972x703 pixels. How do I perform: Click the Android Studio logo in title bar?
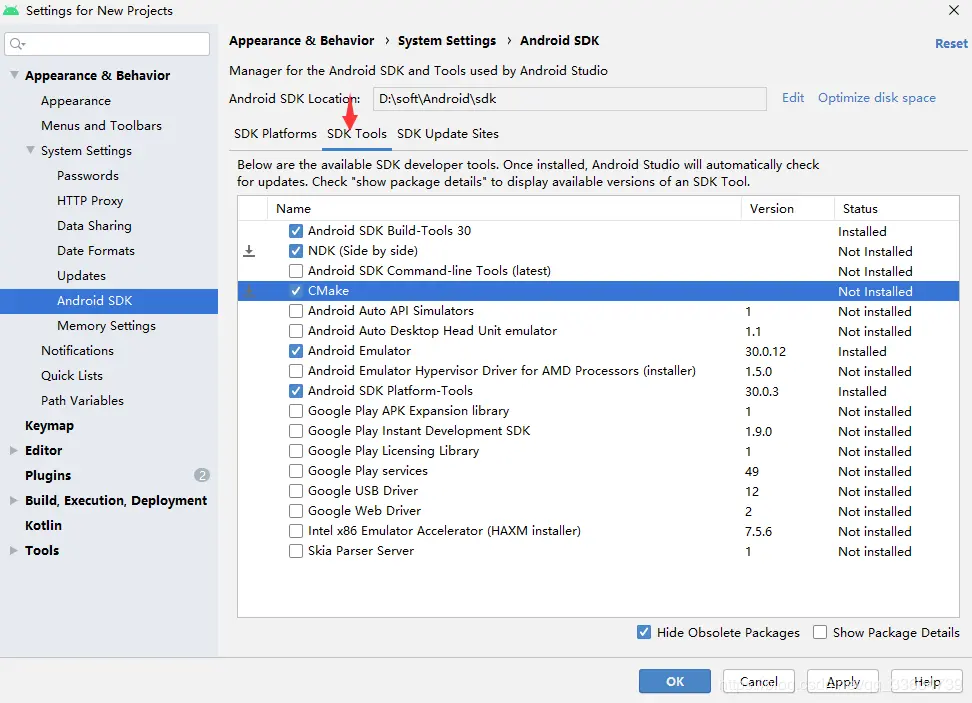[x=12, y=11]
